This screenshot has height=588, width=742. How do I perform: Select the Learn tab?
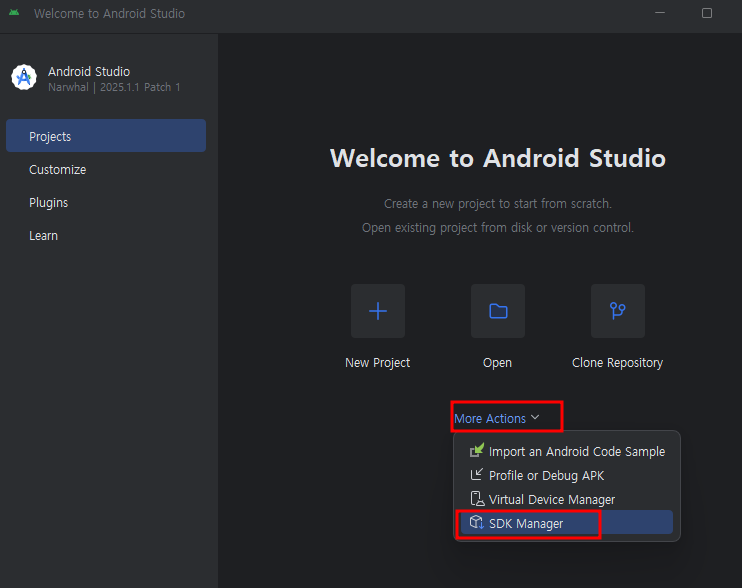tap(106, 236)
